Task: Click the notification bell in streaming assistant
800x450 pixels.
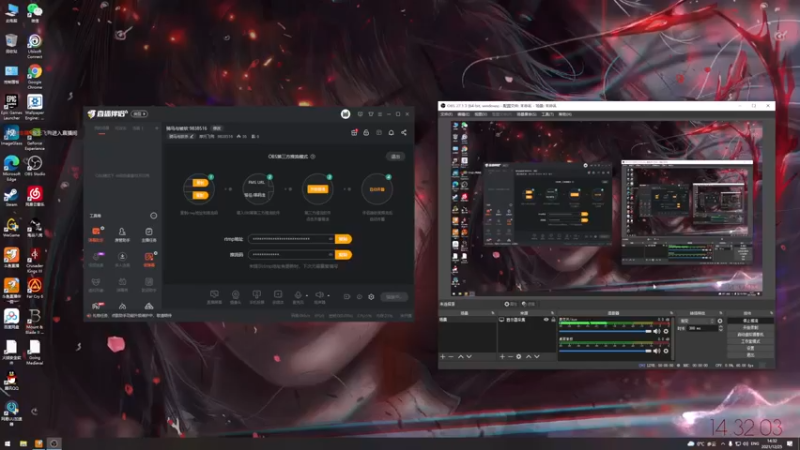Action: [x=391, y=133]
